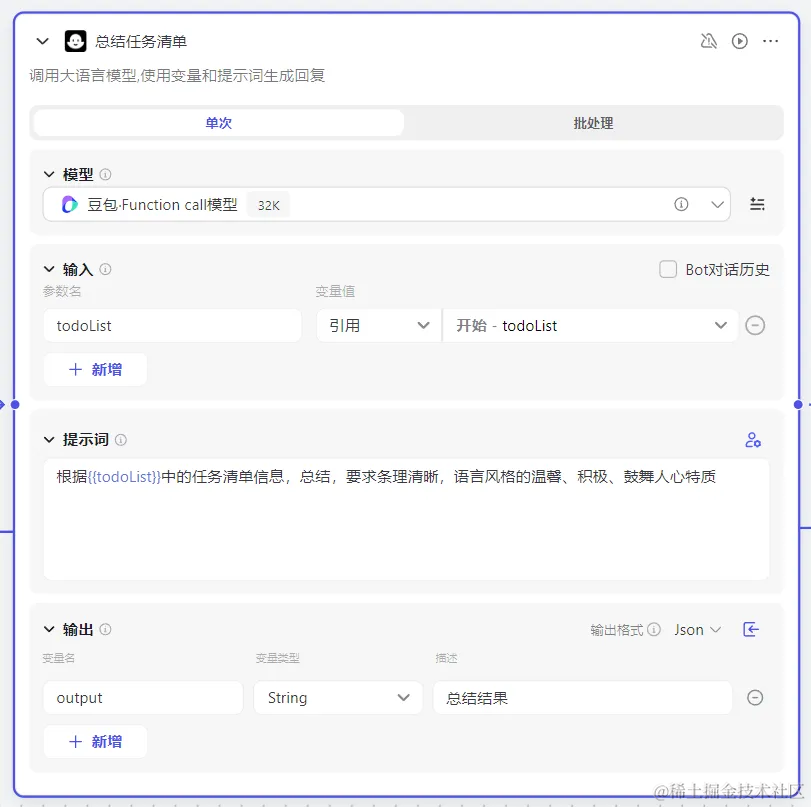Screen dimensions: 811x807
Task: Click the Doubao model logo icon
Action: pyautogui.click(x=70, y=205)
